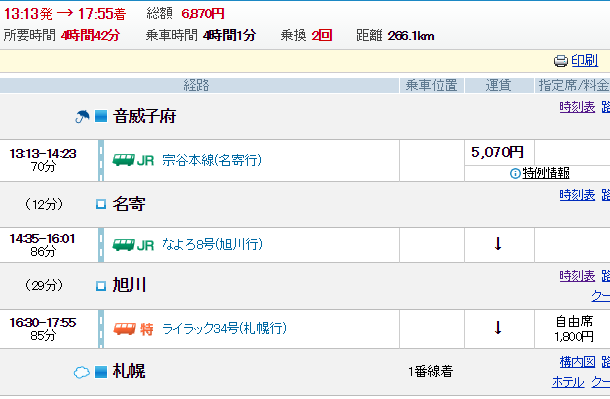The height and width of the screenshot is (399, 610).
Task: Click the (29分) transfer wait at 旭川
Action: (x=44, y=285)
